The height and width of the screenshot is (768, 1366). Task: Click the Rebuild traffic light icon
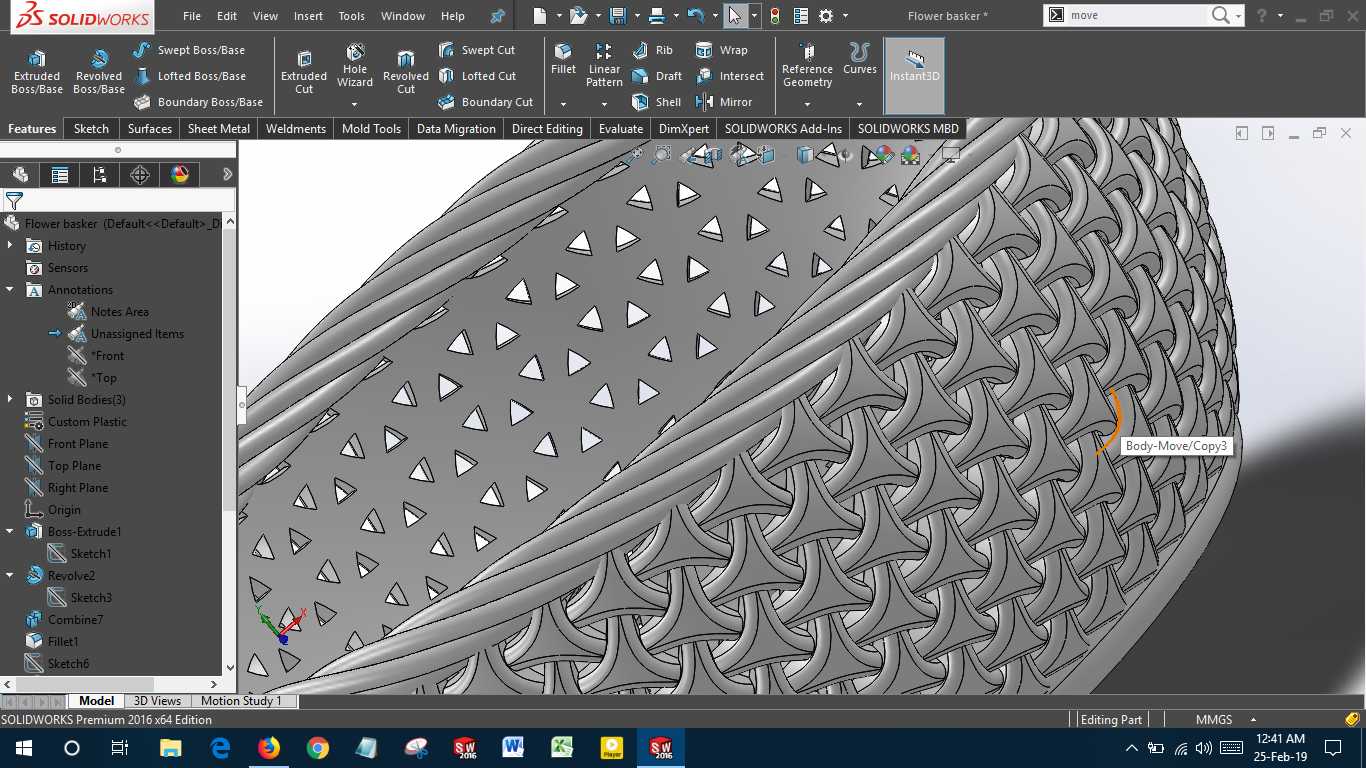(776, 16)
